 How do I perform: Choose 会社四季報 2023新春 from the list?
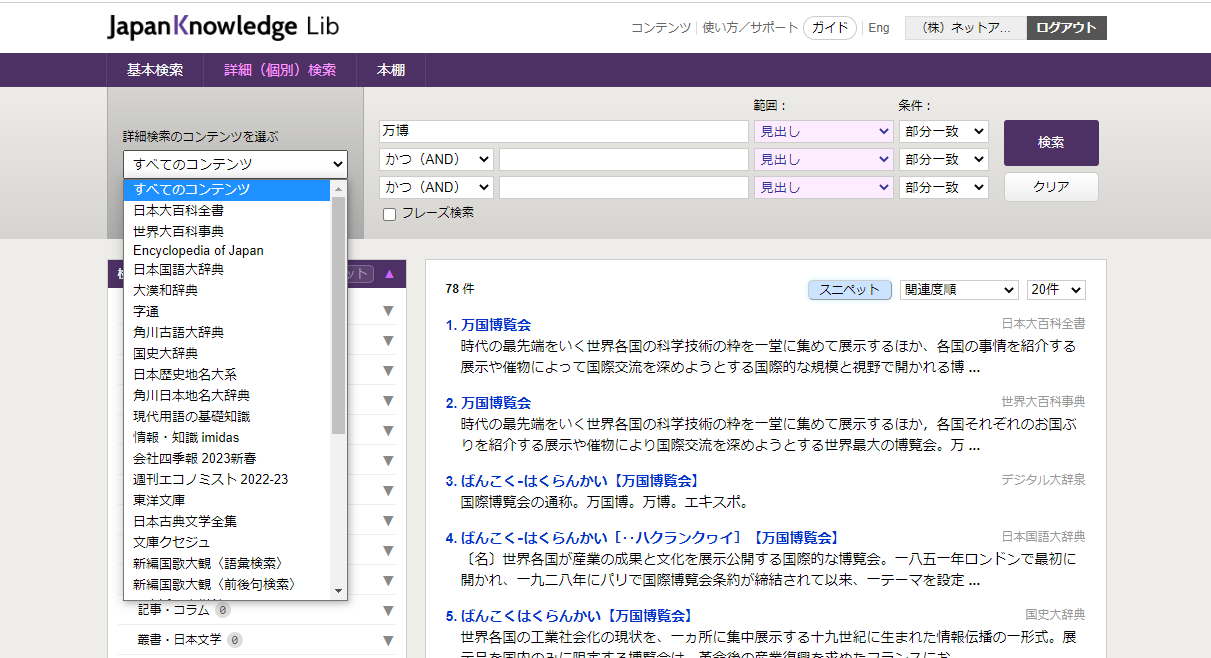pyautogui.click(x=227, y=458)
